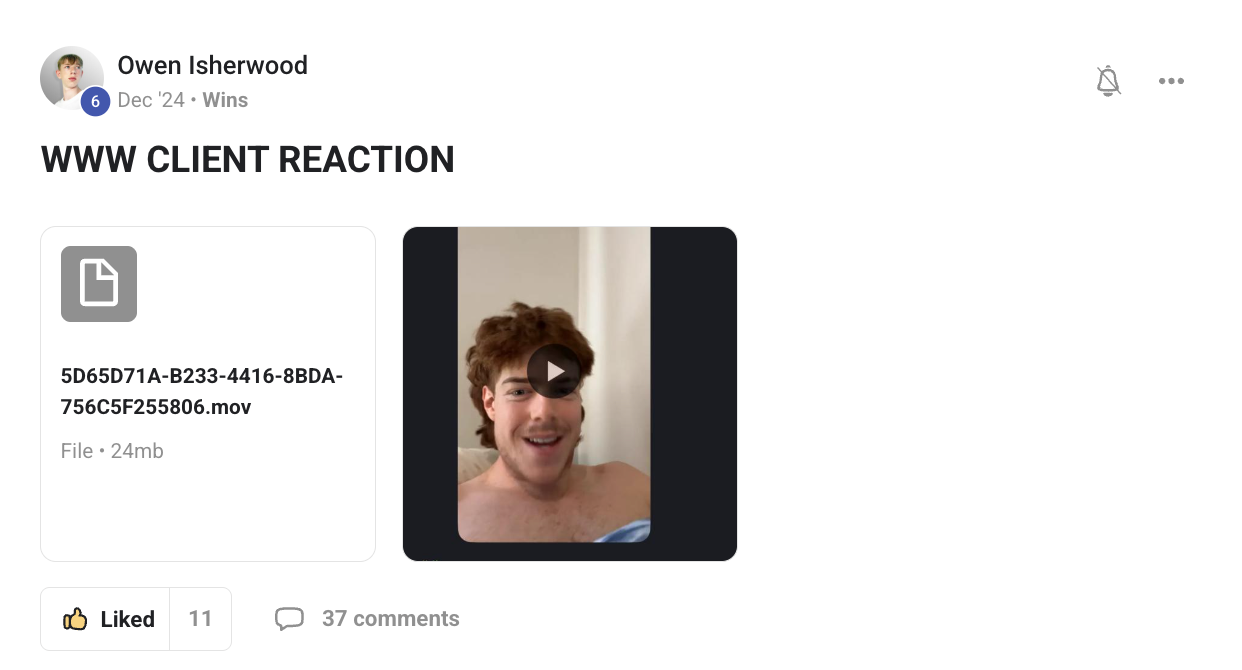This screenshot has width=1242, height=670.
Task: Open the three-dot post options menu
Action: pyautogui.click(x=1171, y=81)
